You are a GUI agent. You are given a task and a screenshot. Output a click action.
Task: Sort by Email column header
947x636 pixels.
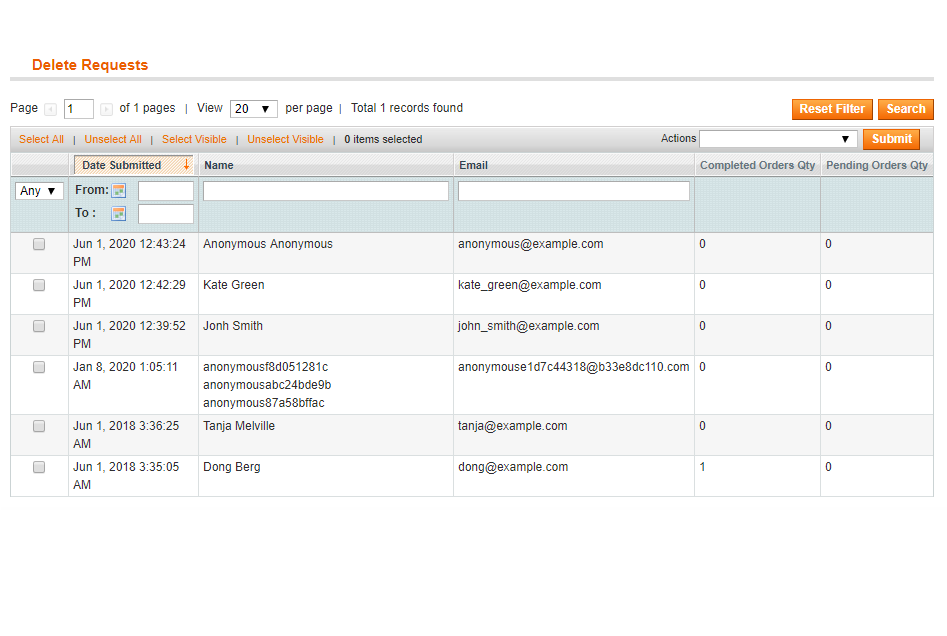coord(473,165)
